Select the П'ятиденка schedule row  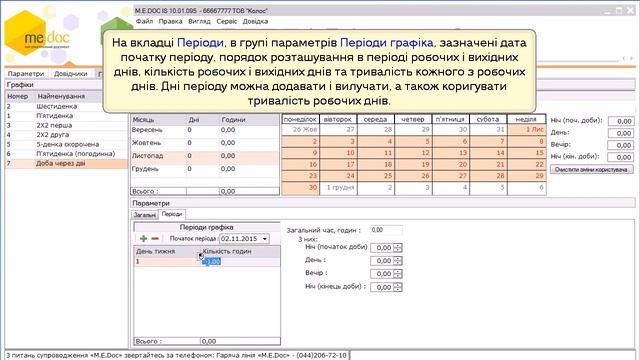coord(67,116)
